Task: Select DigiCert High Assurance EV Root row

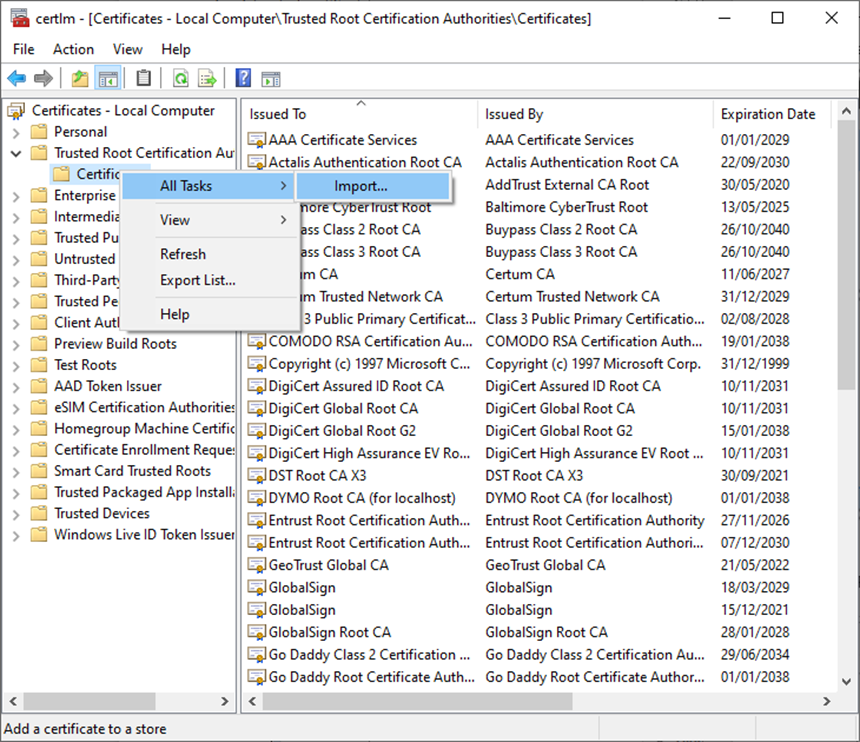Action: [x=538, y=453]
